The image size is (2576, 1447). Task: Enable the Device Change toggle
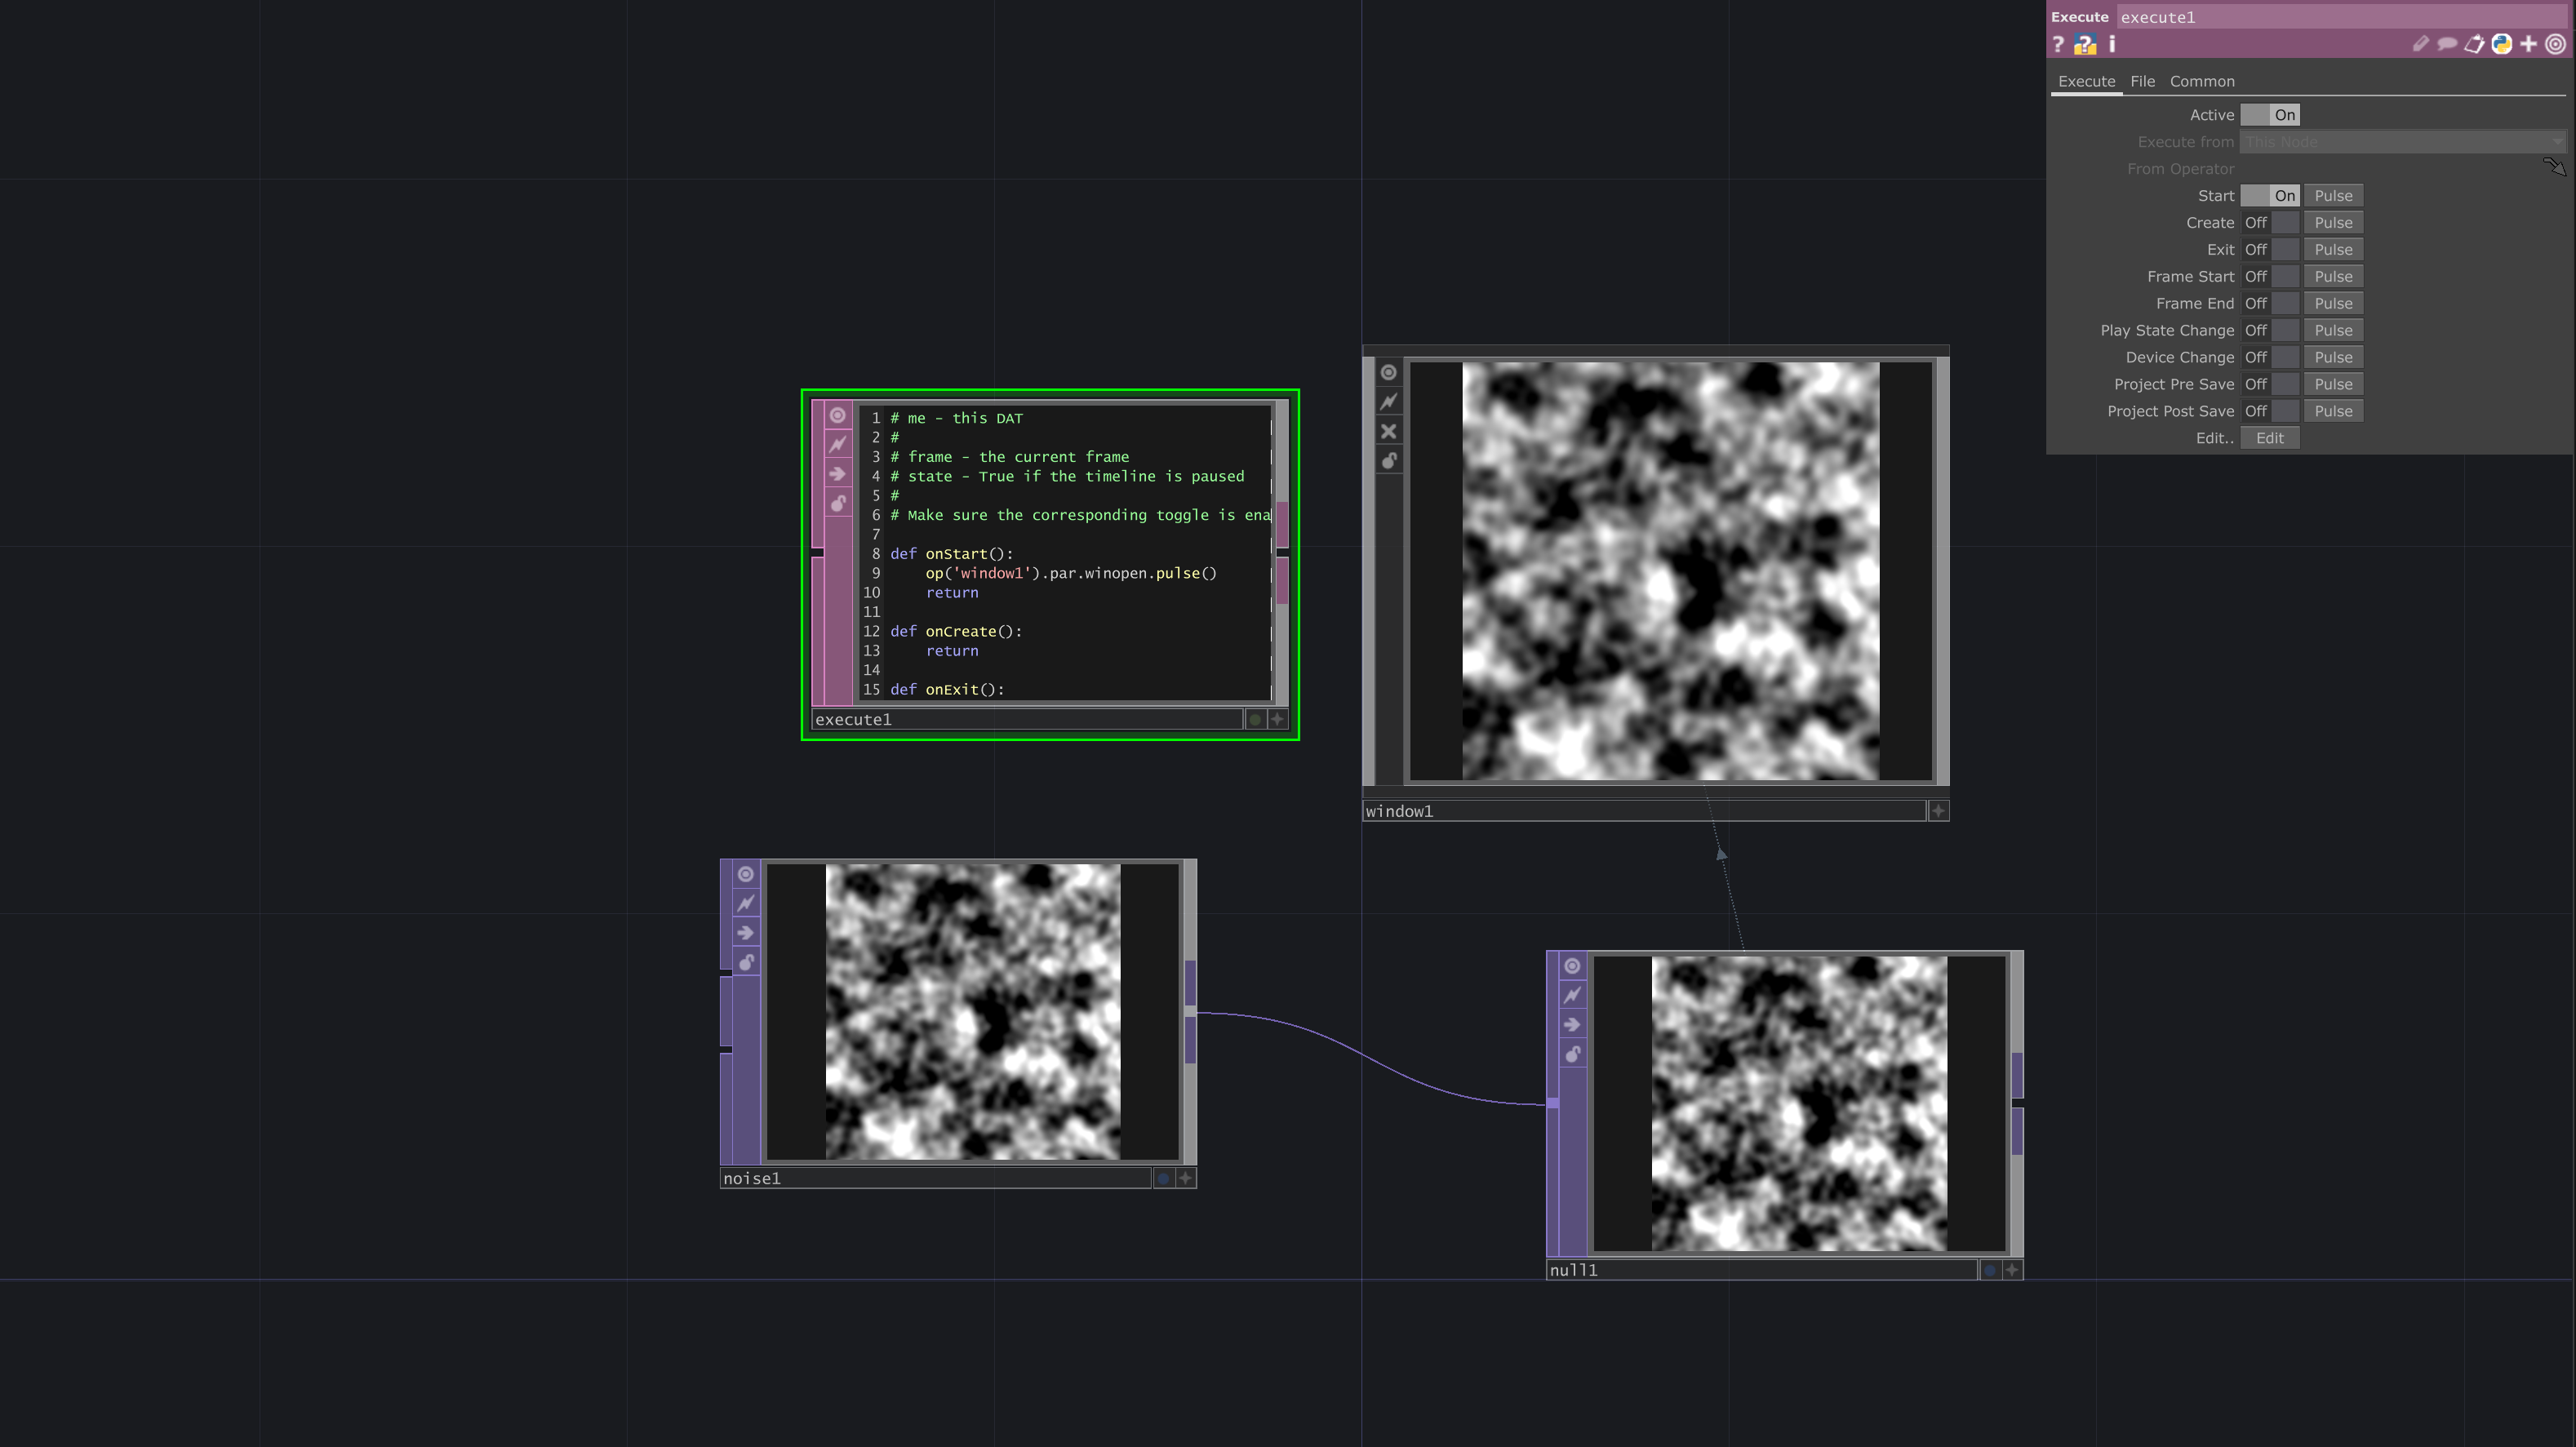pyautogui.click(x=2270, y=358)
